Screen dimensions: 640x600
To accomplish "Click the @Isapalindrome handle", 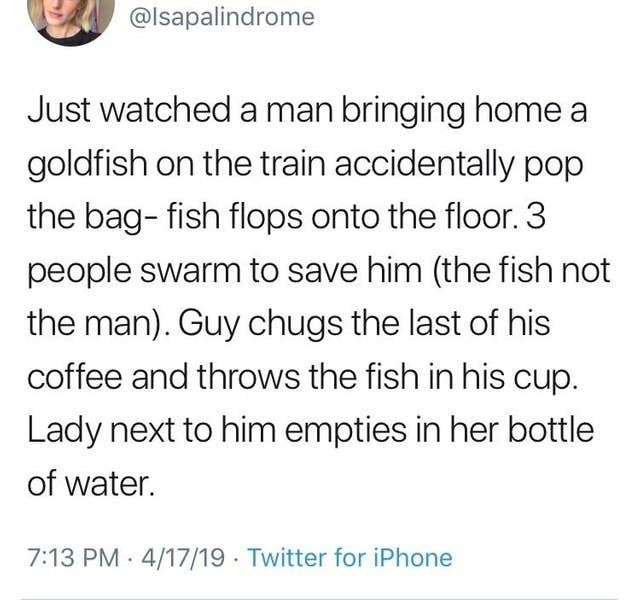I will (x=221, y=17).
